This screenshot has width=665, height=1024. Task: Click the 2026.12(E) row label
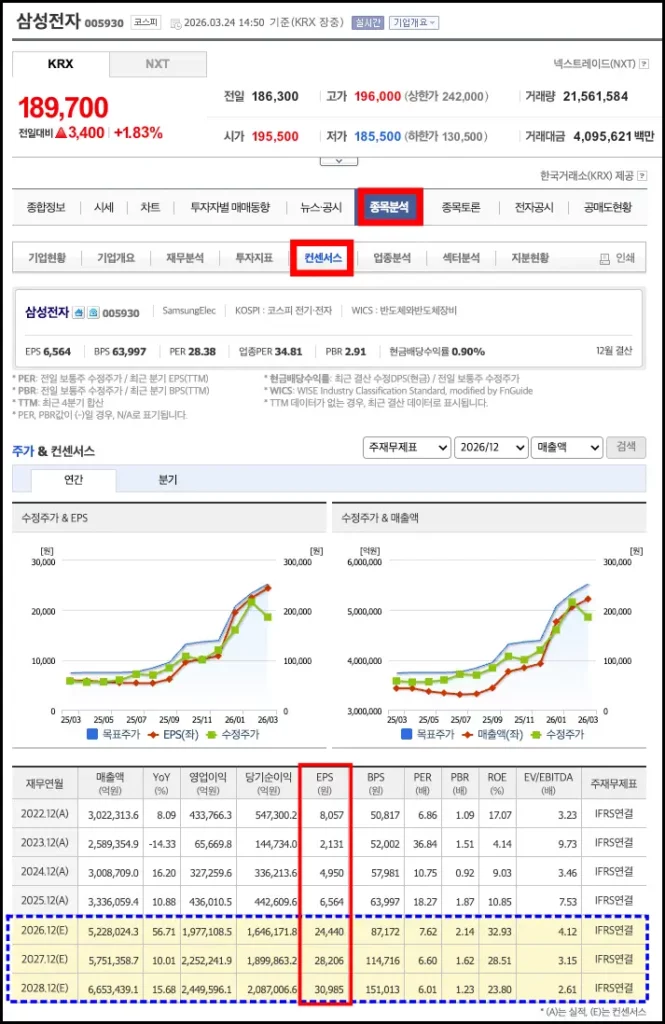[x=44, y=930]
